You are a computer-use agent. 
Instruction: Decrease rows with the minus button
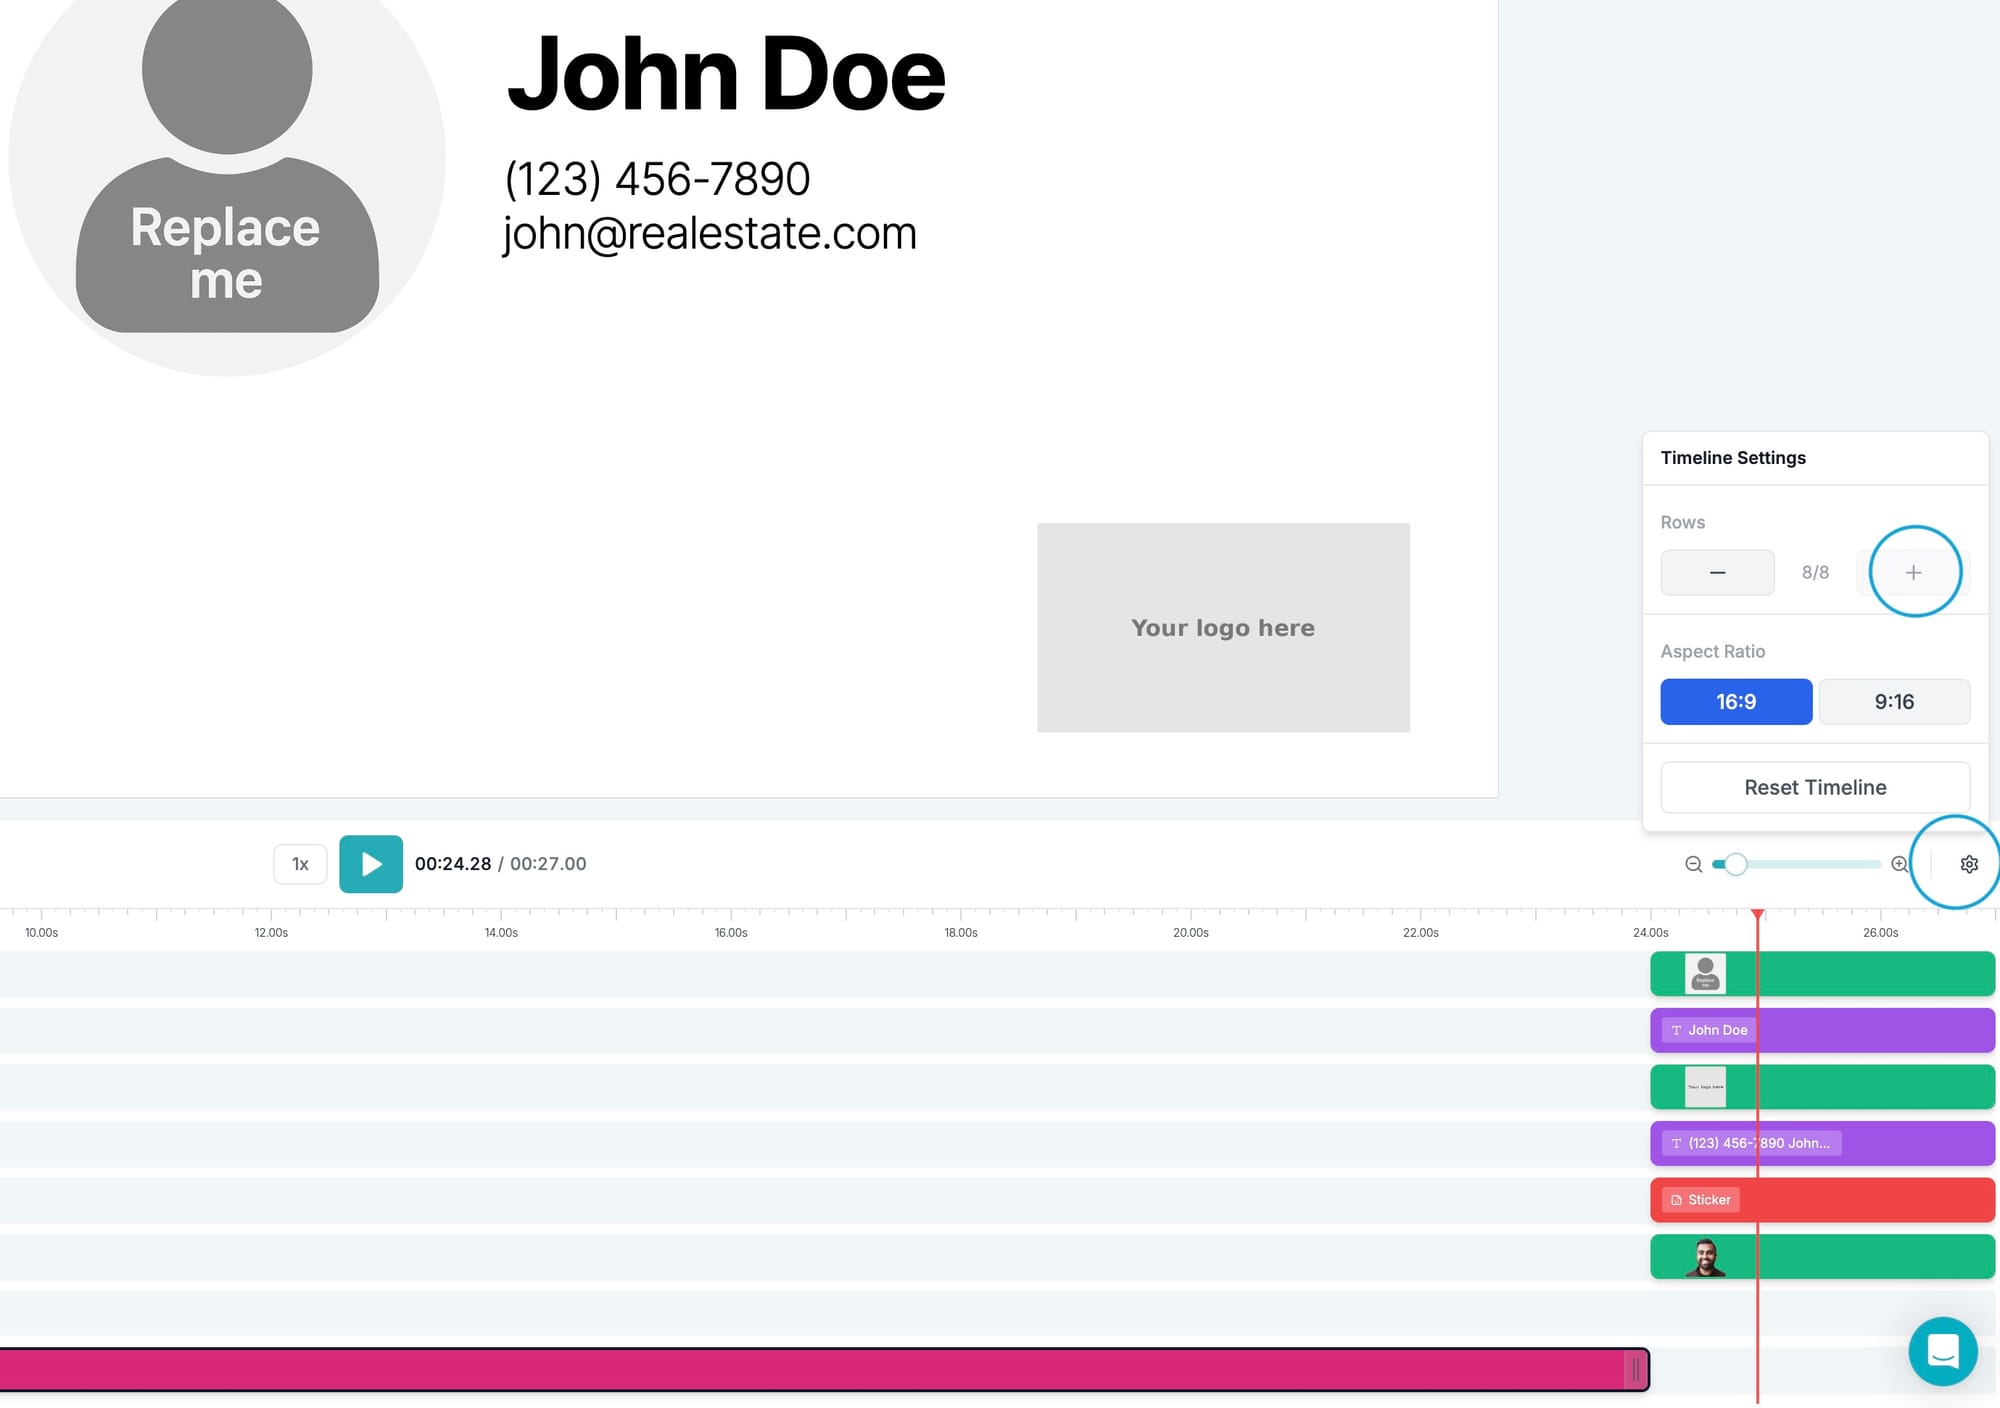(x=1717, y=573)
